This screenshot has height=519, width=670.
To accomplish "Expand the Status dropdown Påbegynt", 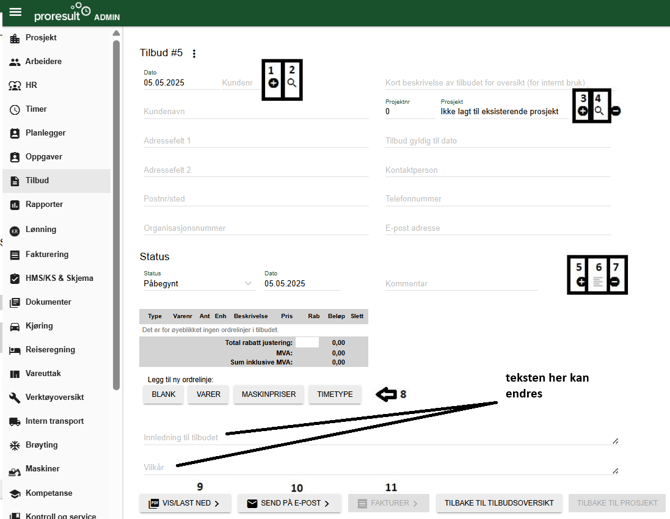I will point(248,284).
